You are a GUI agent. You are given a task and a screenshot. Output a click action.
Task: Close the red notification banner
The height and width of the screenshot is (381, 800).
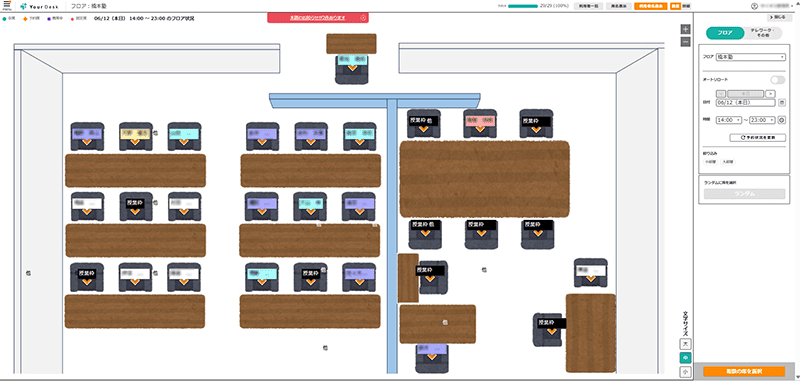click(363, 17)
